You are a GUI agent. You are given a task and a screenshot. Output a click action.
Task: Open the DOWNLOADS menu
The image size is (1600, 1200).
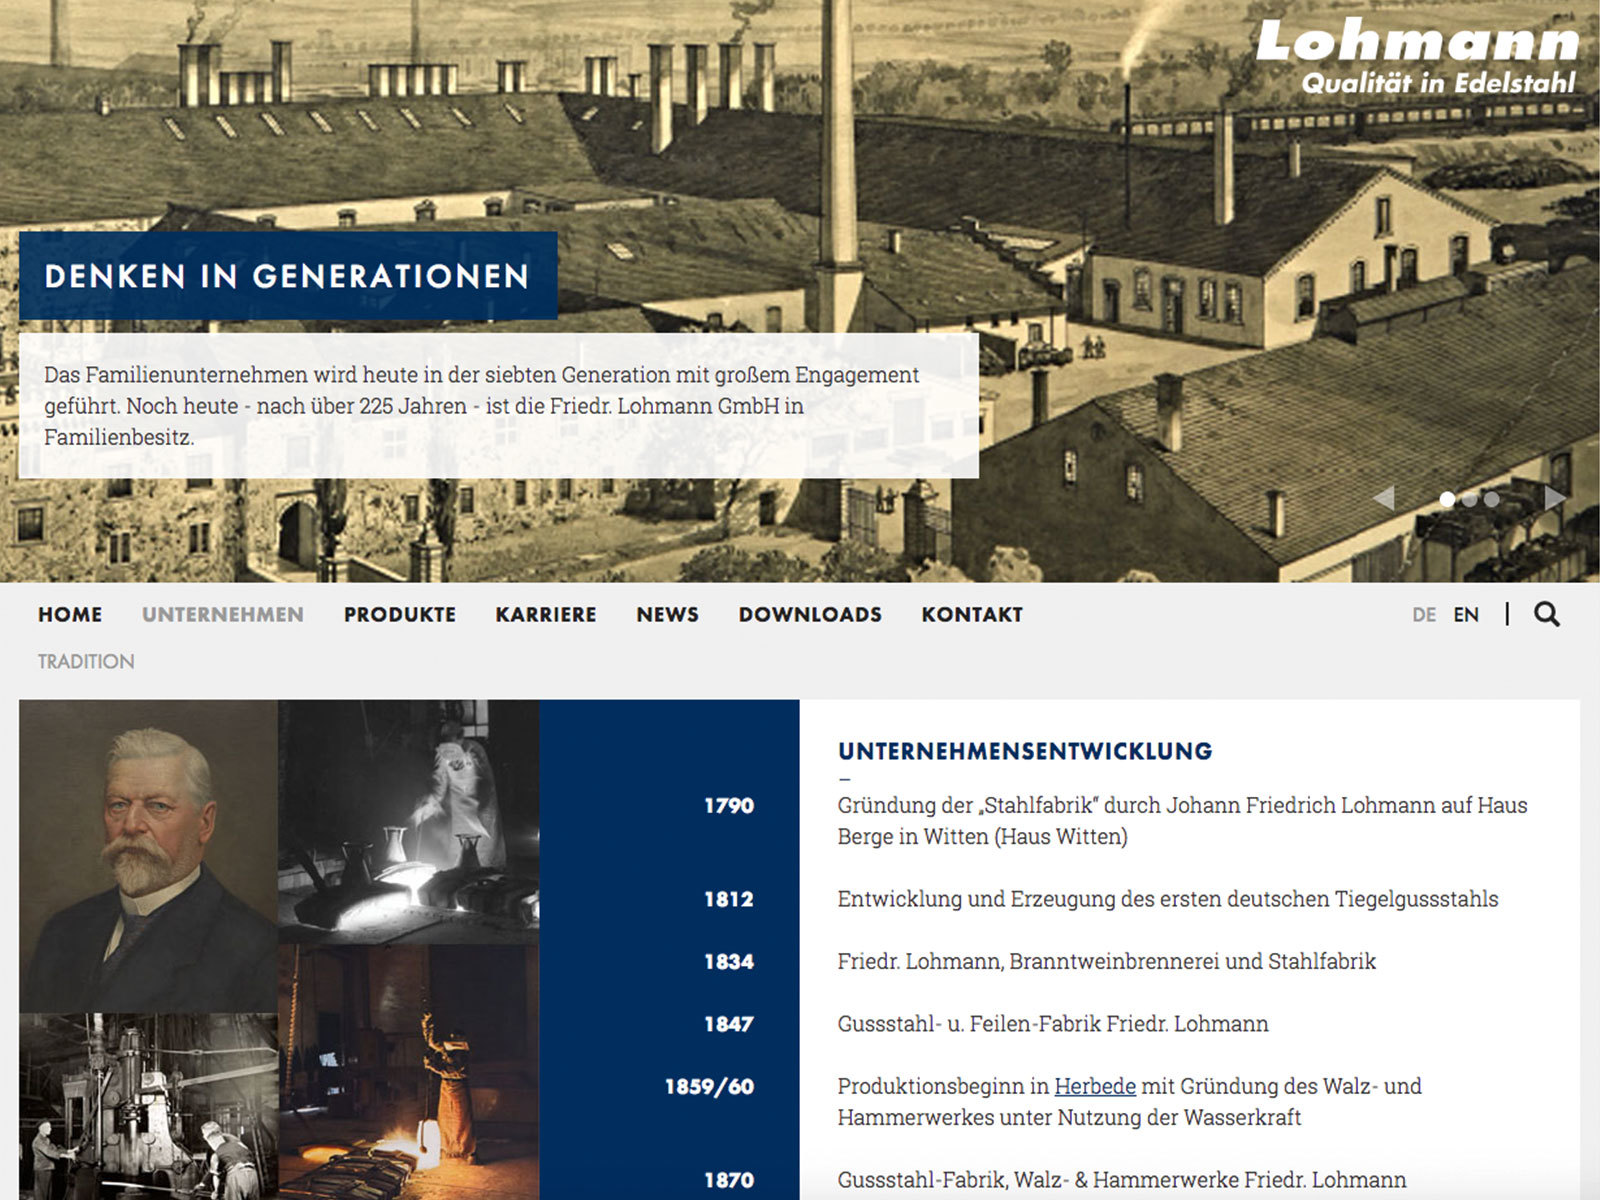810,614
